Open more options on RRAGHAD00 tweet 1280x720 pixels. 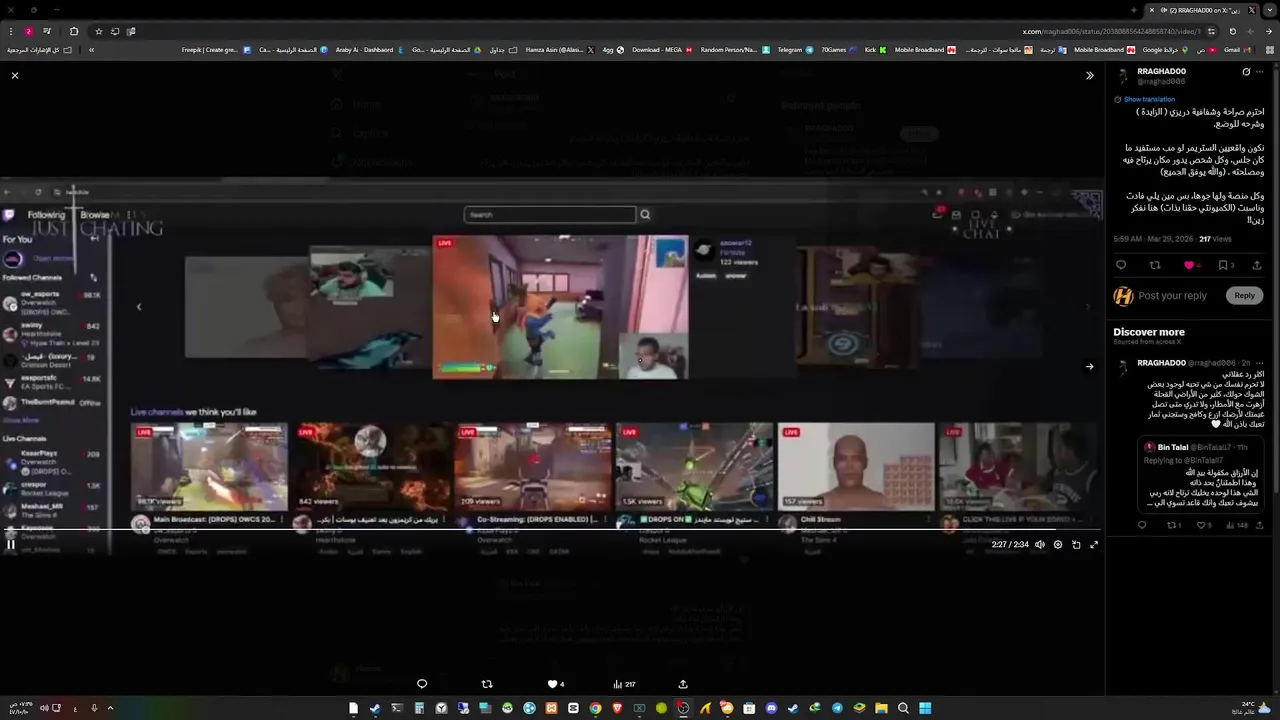1260,72
